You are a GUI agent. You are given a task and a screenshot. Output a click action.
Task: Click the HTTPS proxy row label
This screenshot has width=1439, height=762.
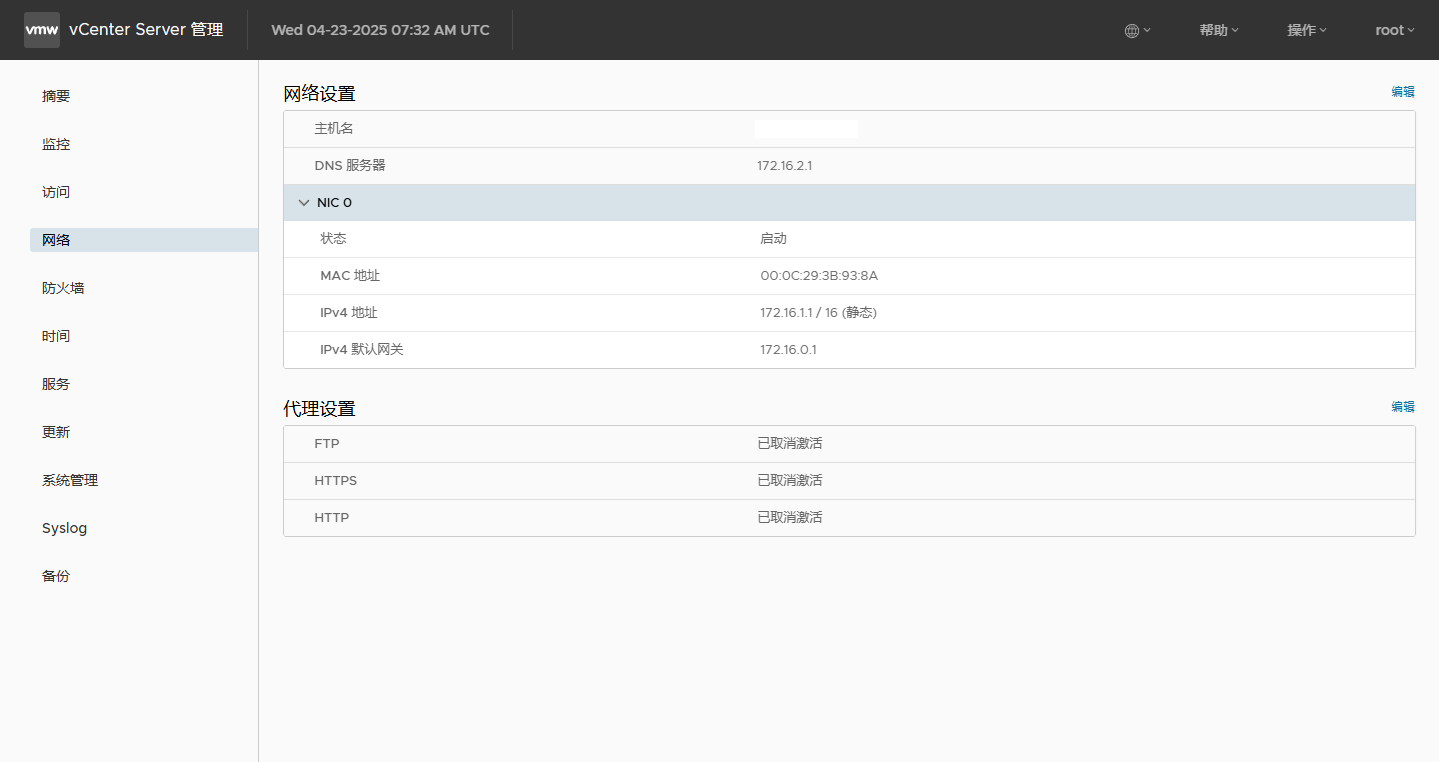click(335, 481)
